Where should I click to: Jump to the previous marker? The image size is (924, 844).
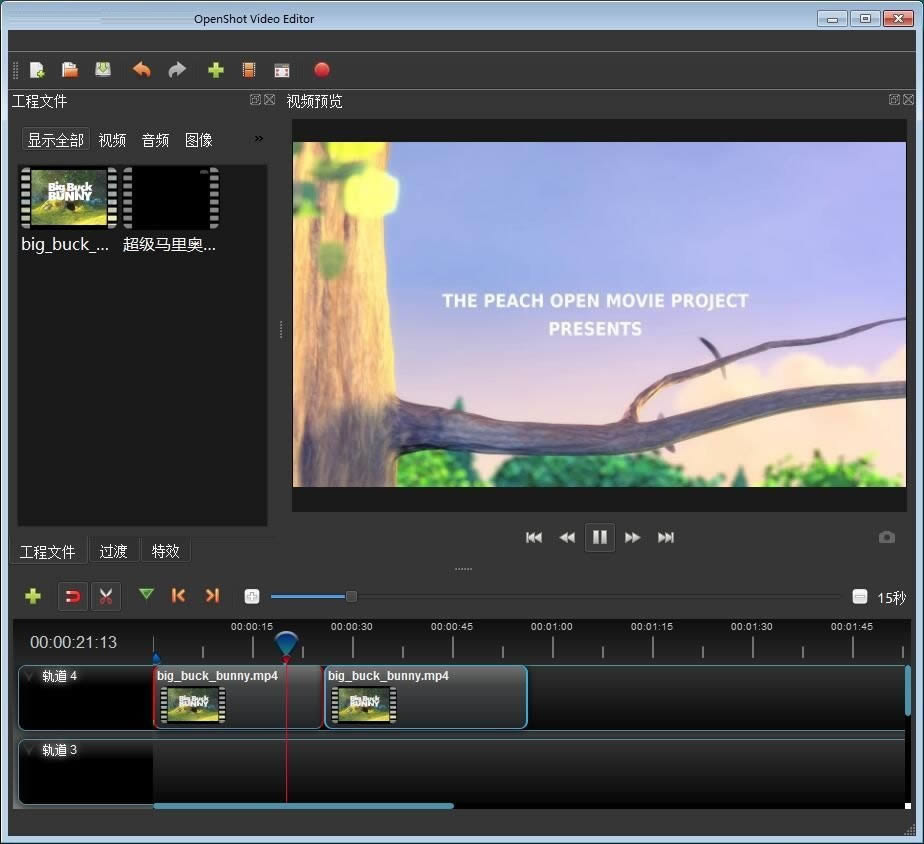pyautogui.click(x=178, y=595)
